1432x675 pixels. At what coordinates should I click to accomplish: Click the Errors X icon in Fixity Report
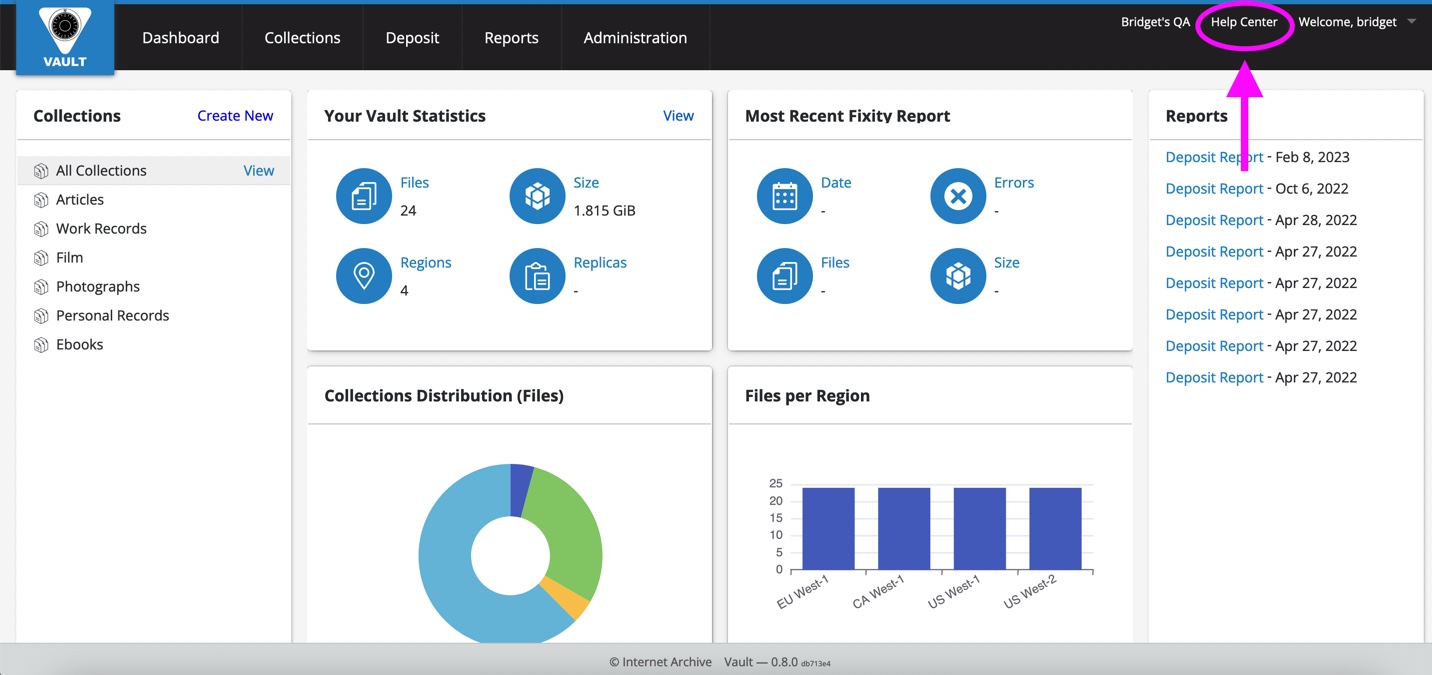(958, 196)
